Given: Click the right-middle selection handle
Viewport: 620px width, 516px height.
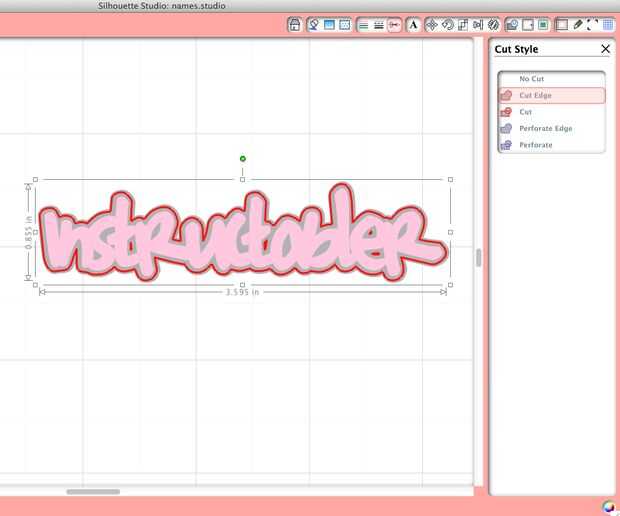Looking at the screenshot, I should (x=450, y=232).
